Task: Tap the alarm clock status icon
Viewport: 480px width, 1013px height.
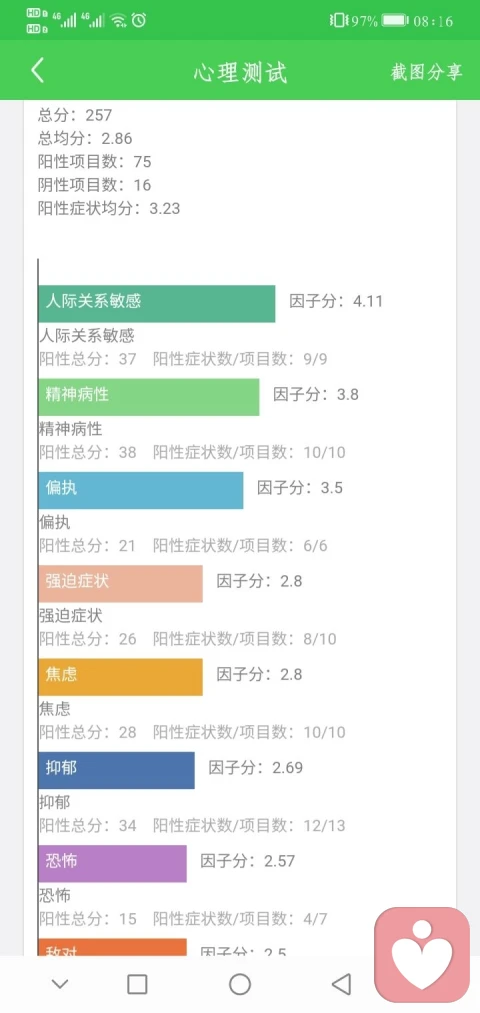Action: click(x=139, y=20)
